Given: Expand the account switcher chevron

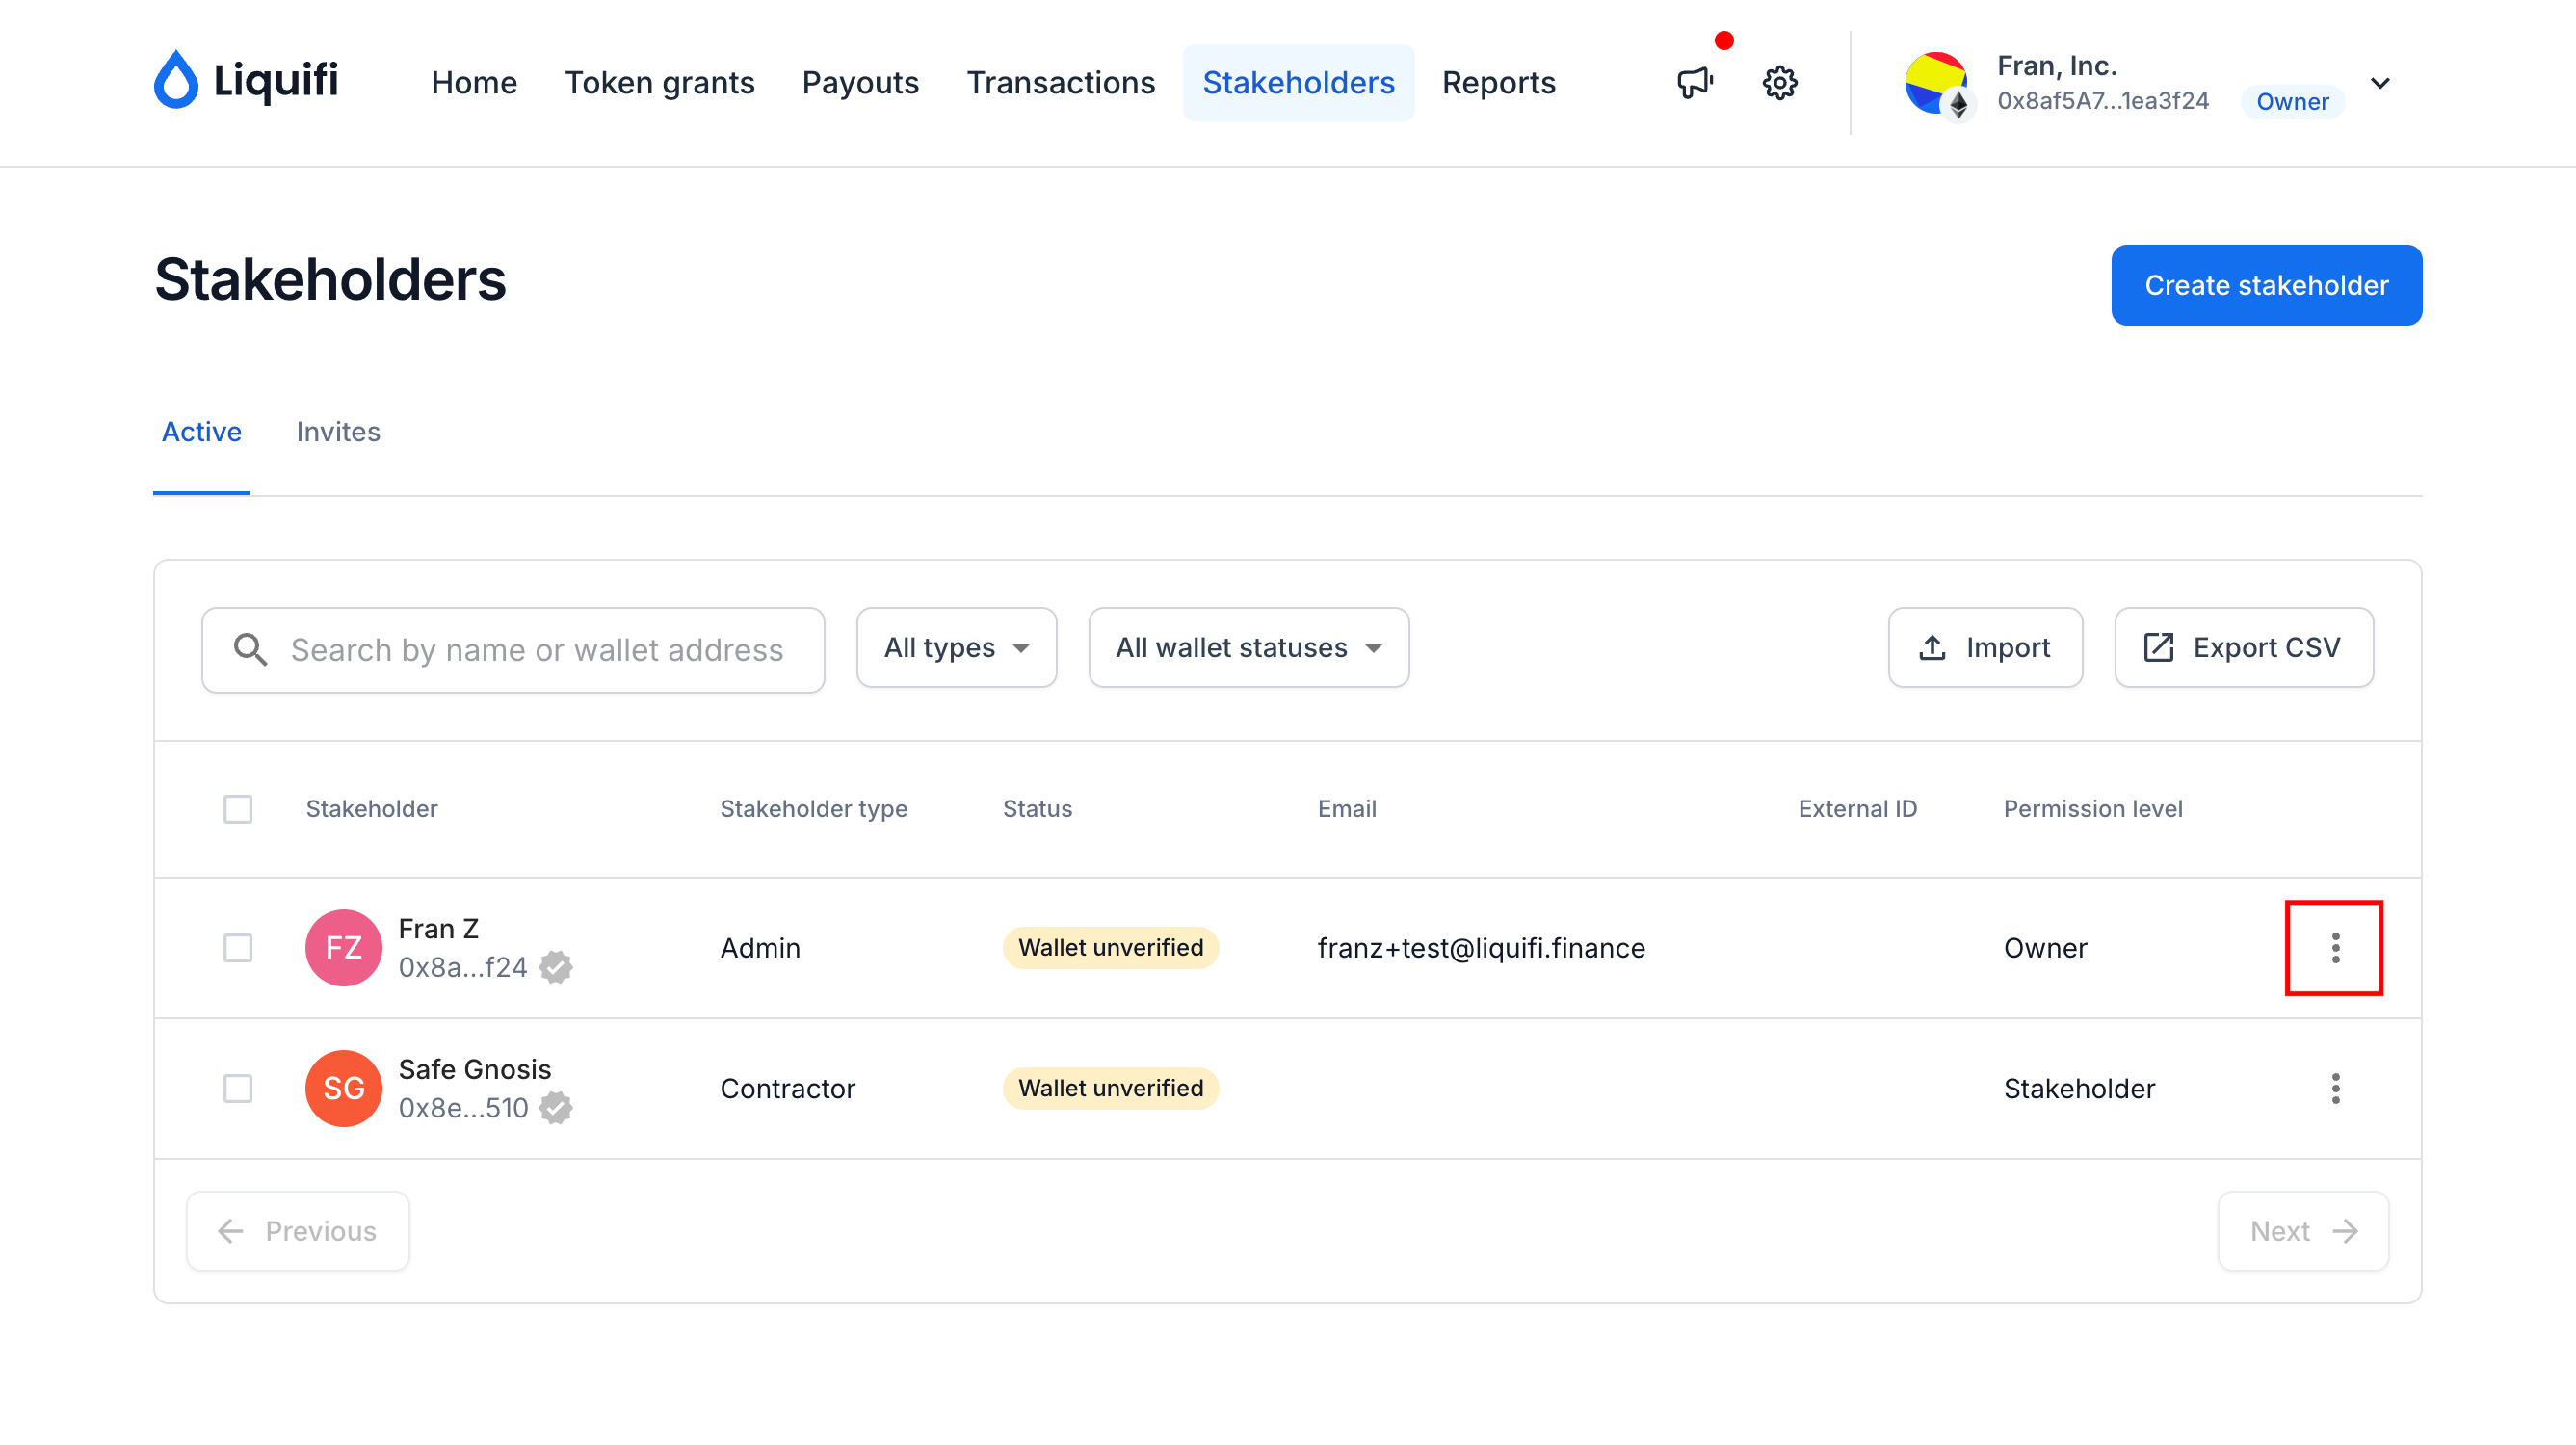Looking at the screenshot, I should click(2380, 83).
